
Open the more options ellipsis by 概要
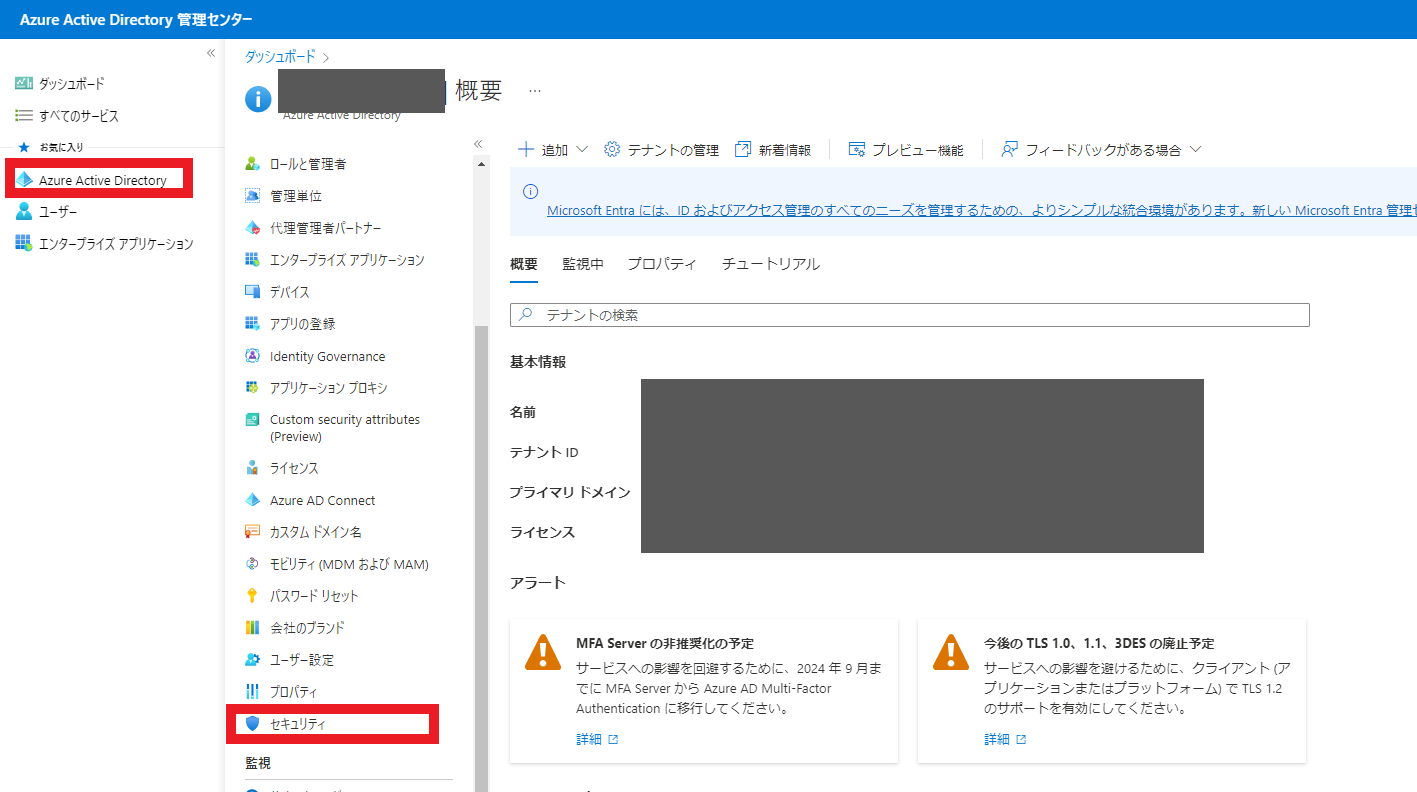(x=535, y=91)
